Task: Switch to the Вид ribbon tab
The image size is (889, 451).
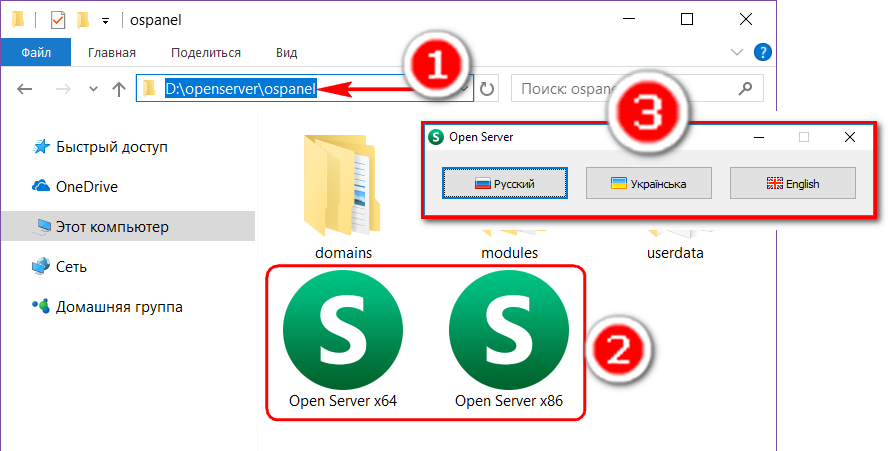Action: (286, 53)
